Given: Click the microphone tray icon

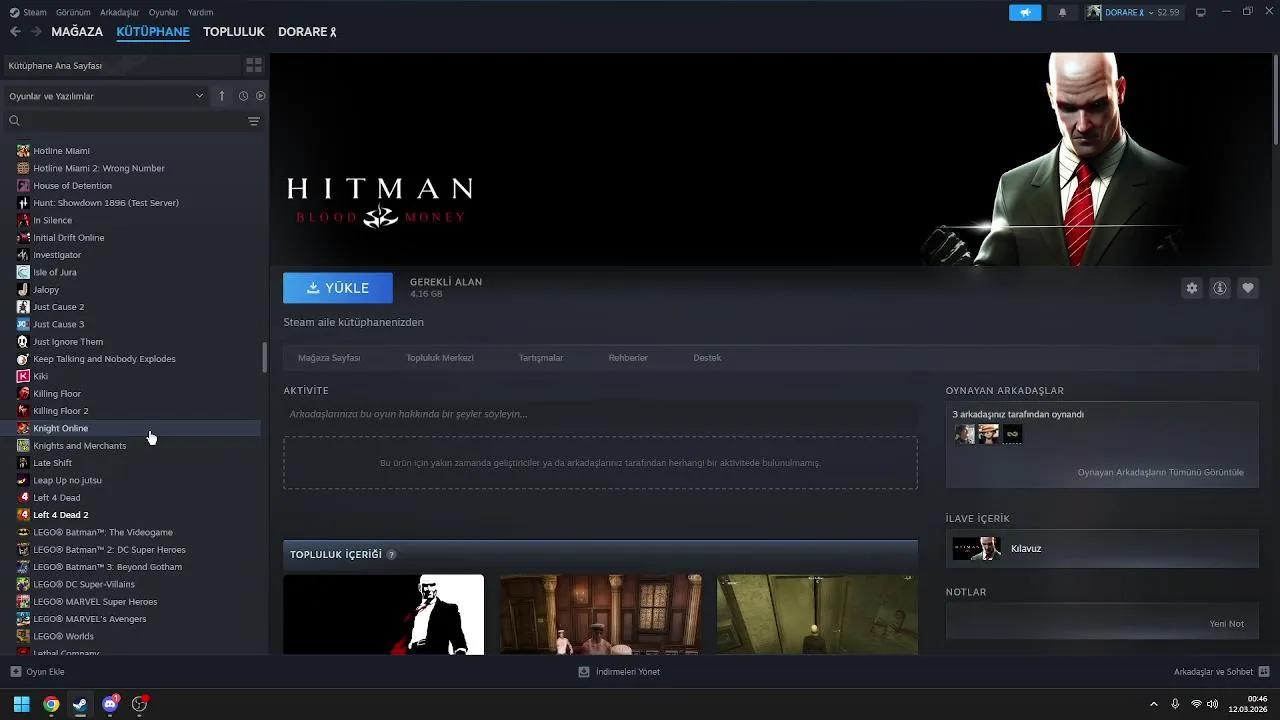Looking at the screenshot, I should tap(1175, 704).
